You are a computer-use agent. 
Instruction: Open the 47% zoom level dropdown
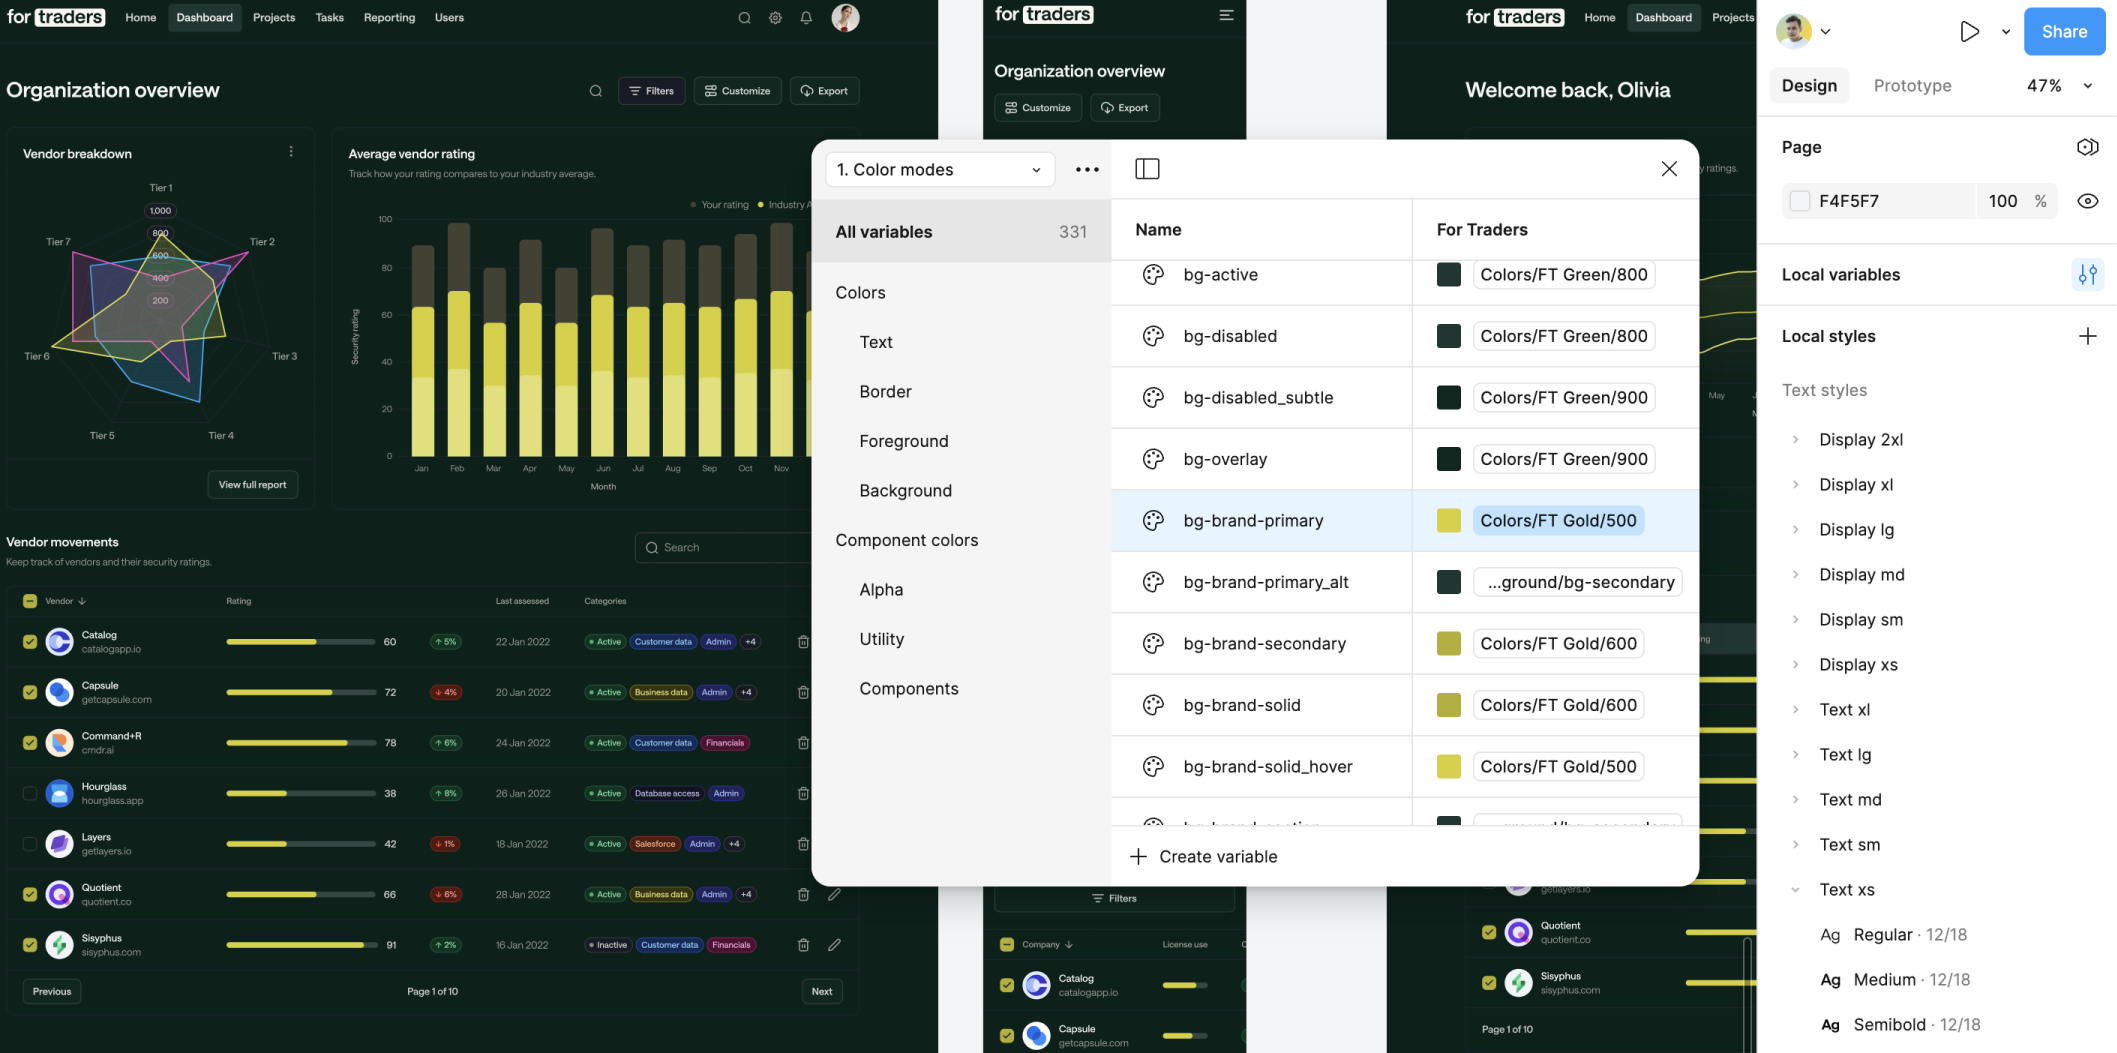[x=2059, y=86]
